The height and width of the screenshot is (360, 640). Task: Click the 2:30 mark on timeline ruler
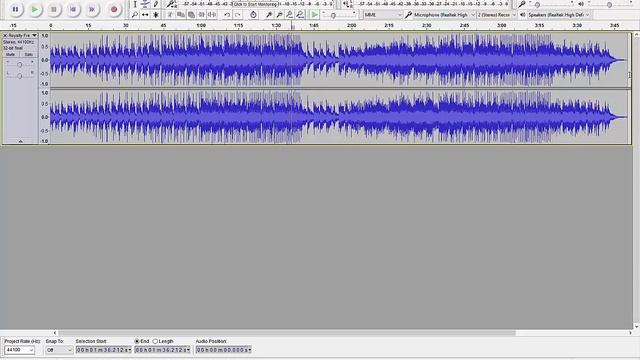click(x=427, y=25)
